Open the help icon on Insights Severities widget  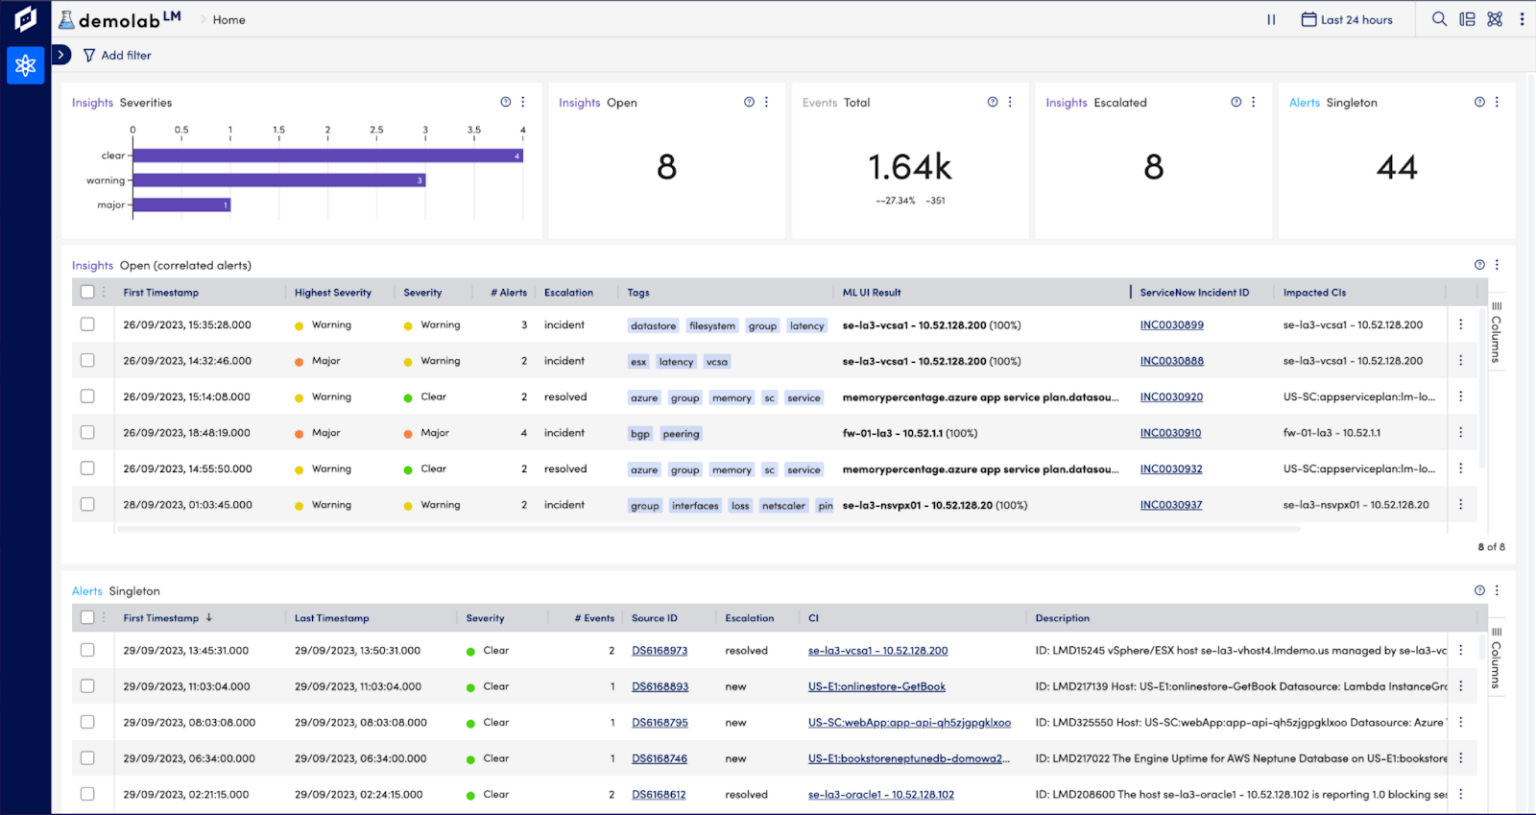[x=505, y=101]
